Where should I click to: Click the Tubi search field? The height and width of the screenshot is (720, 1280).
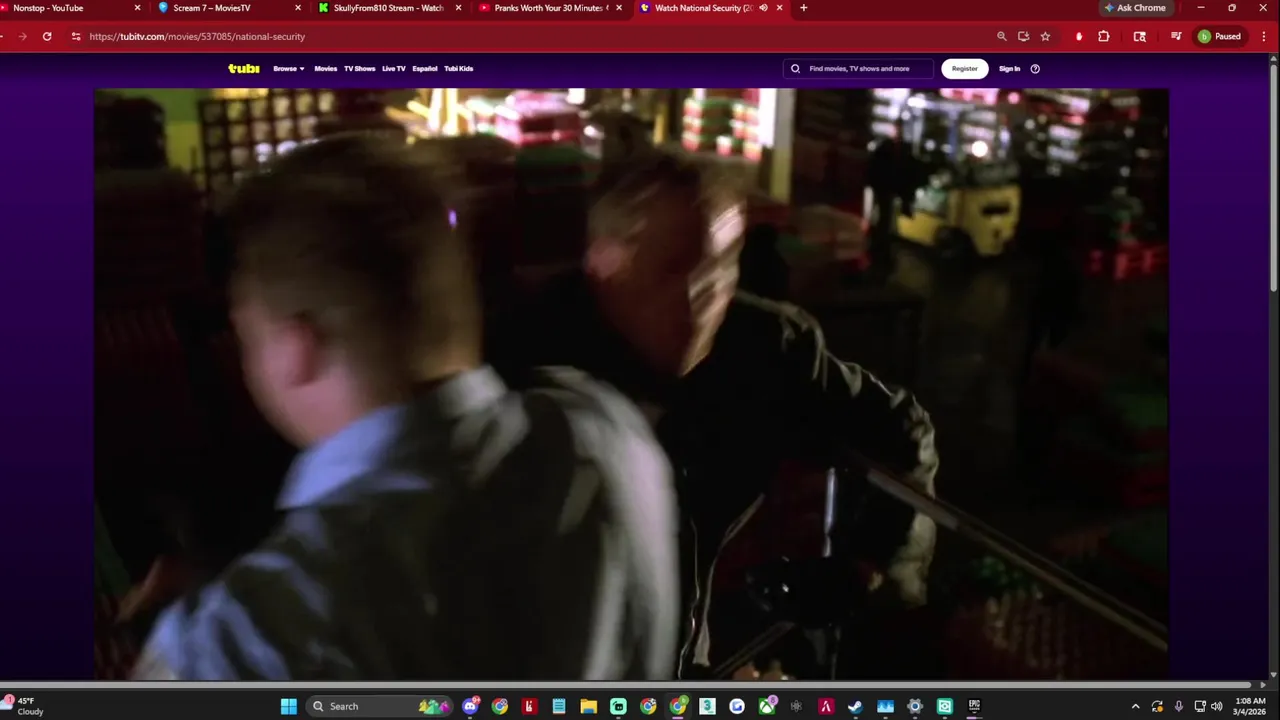tap(858, 69)
